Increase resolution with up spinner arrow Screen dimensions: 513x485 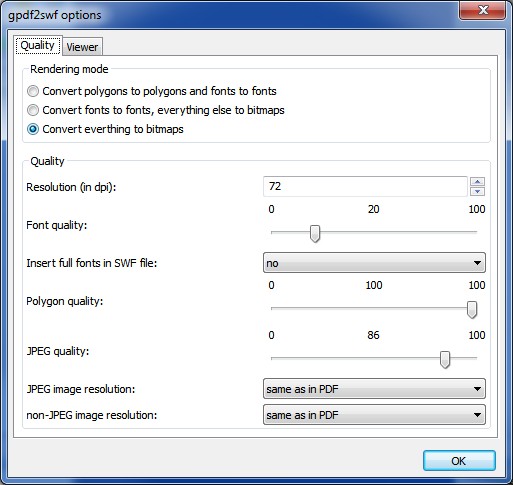[477, 182]
